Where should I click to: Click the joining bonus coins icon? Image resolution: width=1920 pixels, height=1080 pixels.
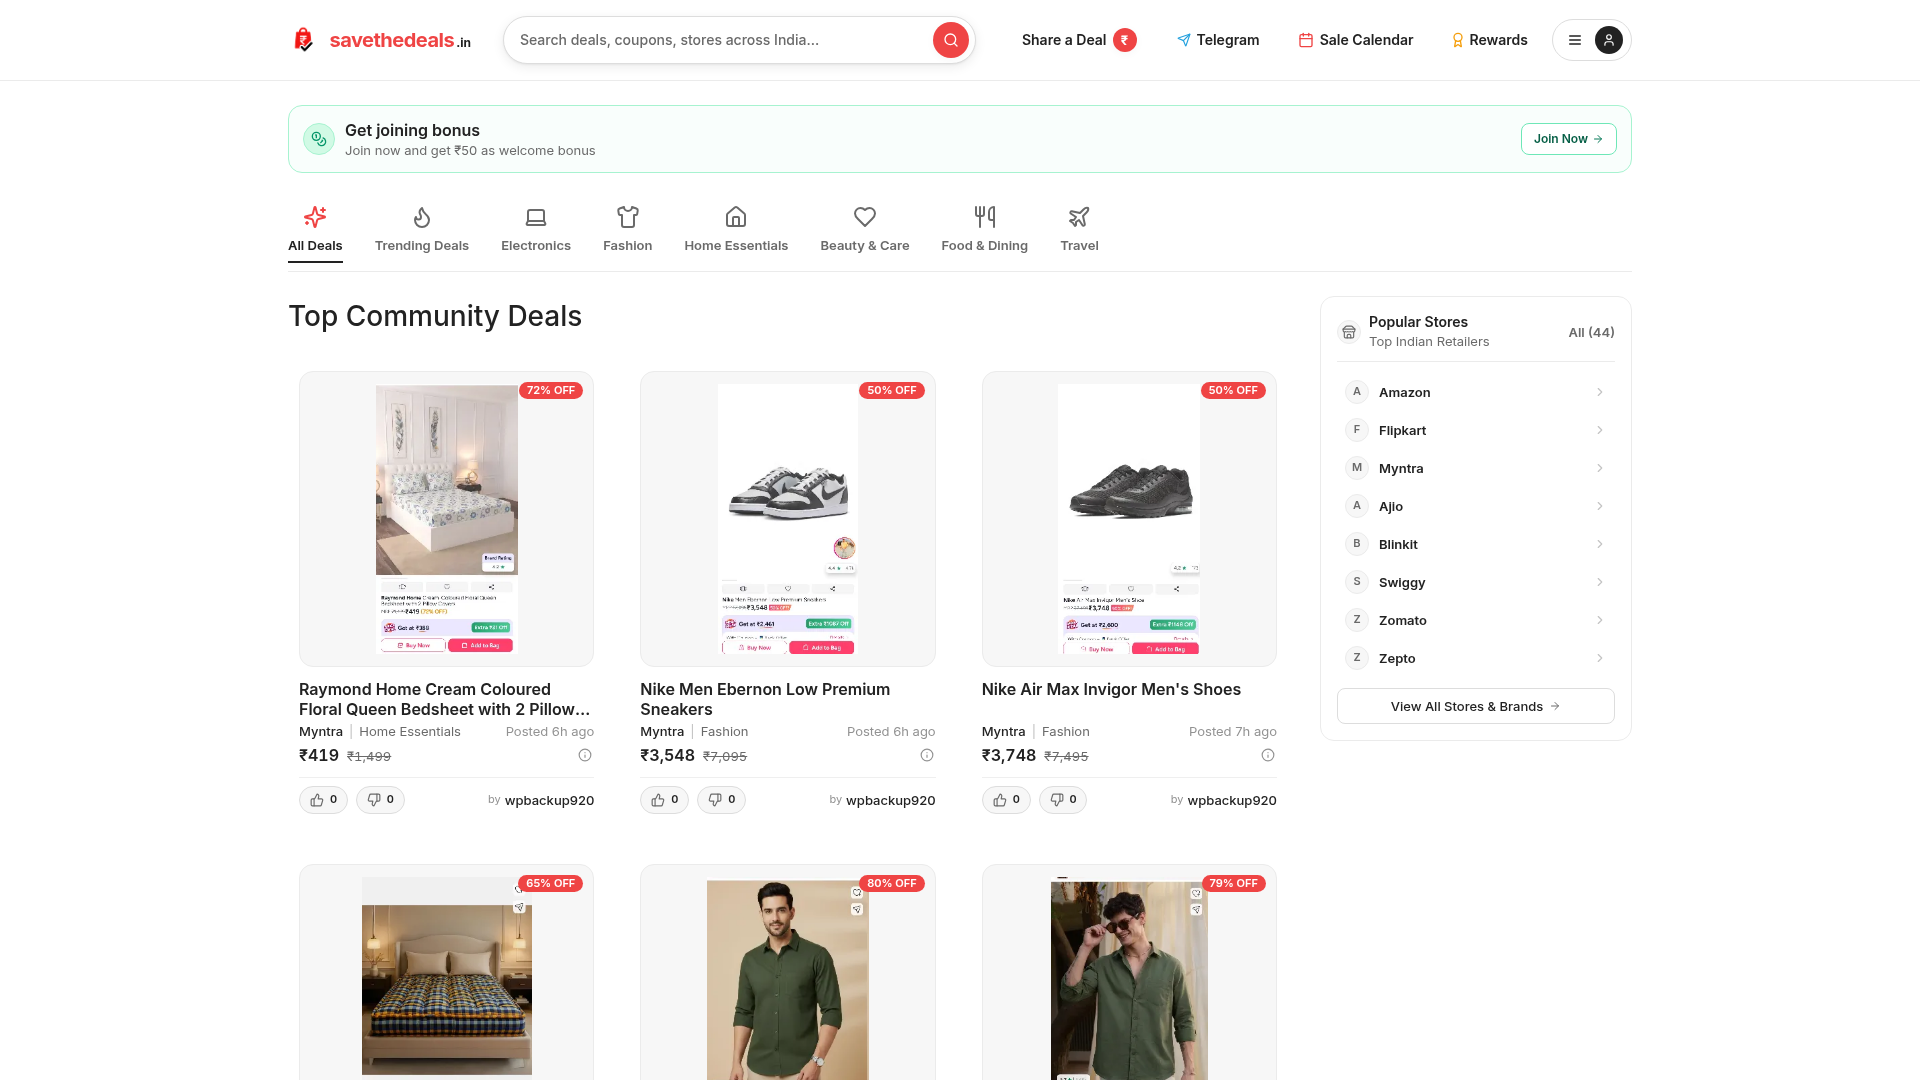coord(319,139)
